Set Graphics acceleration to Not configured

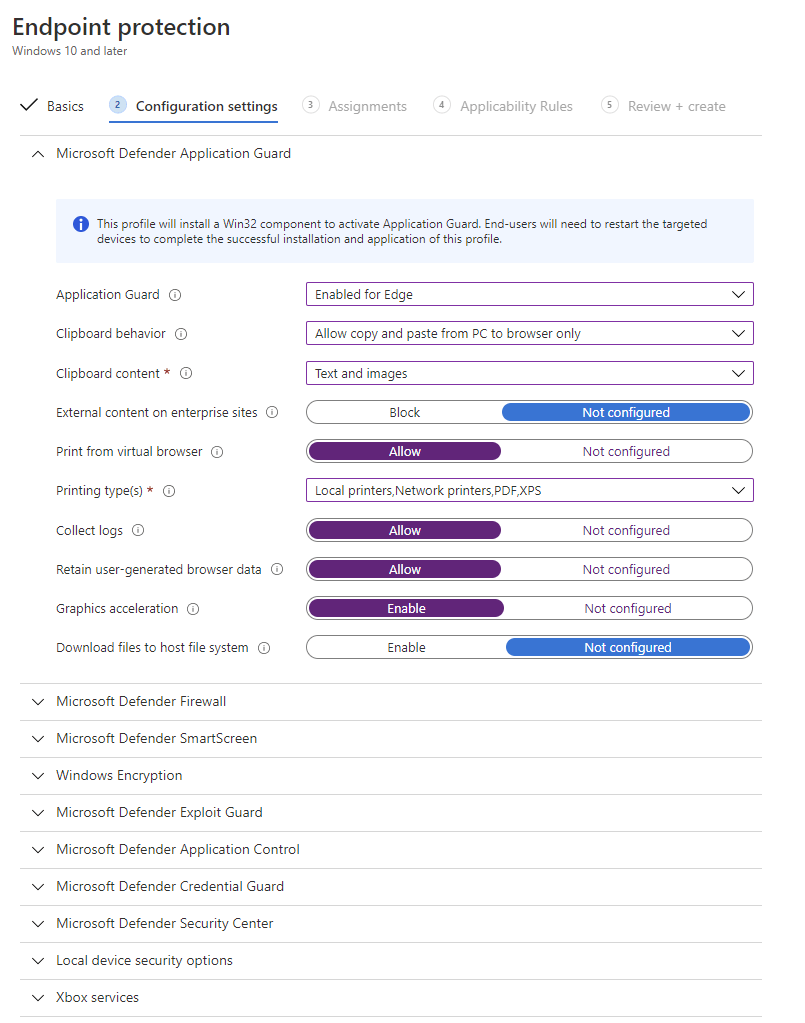point(627,608)
